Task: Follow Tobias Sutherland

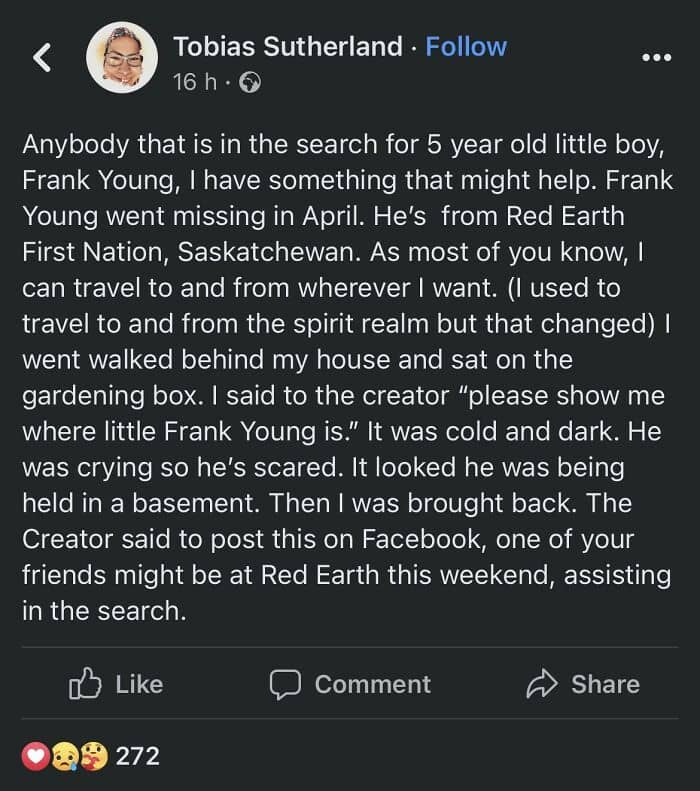Action: point(466,46)
